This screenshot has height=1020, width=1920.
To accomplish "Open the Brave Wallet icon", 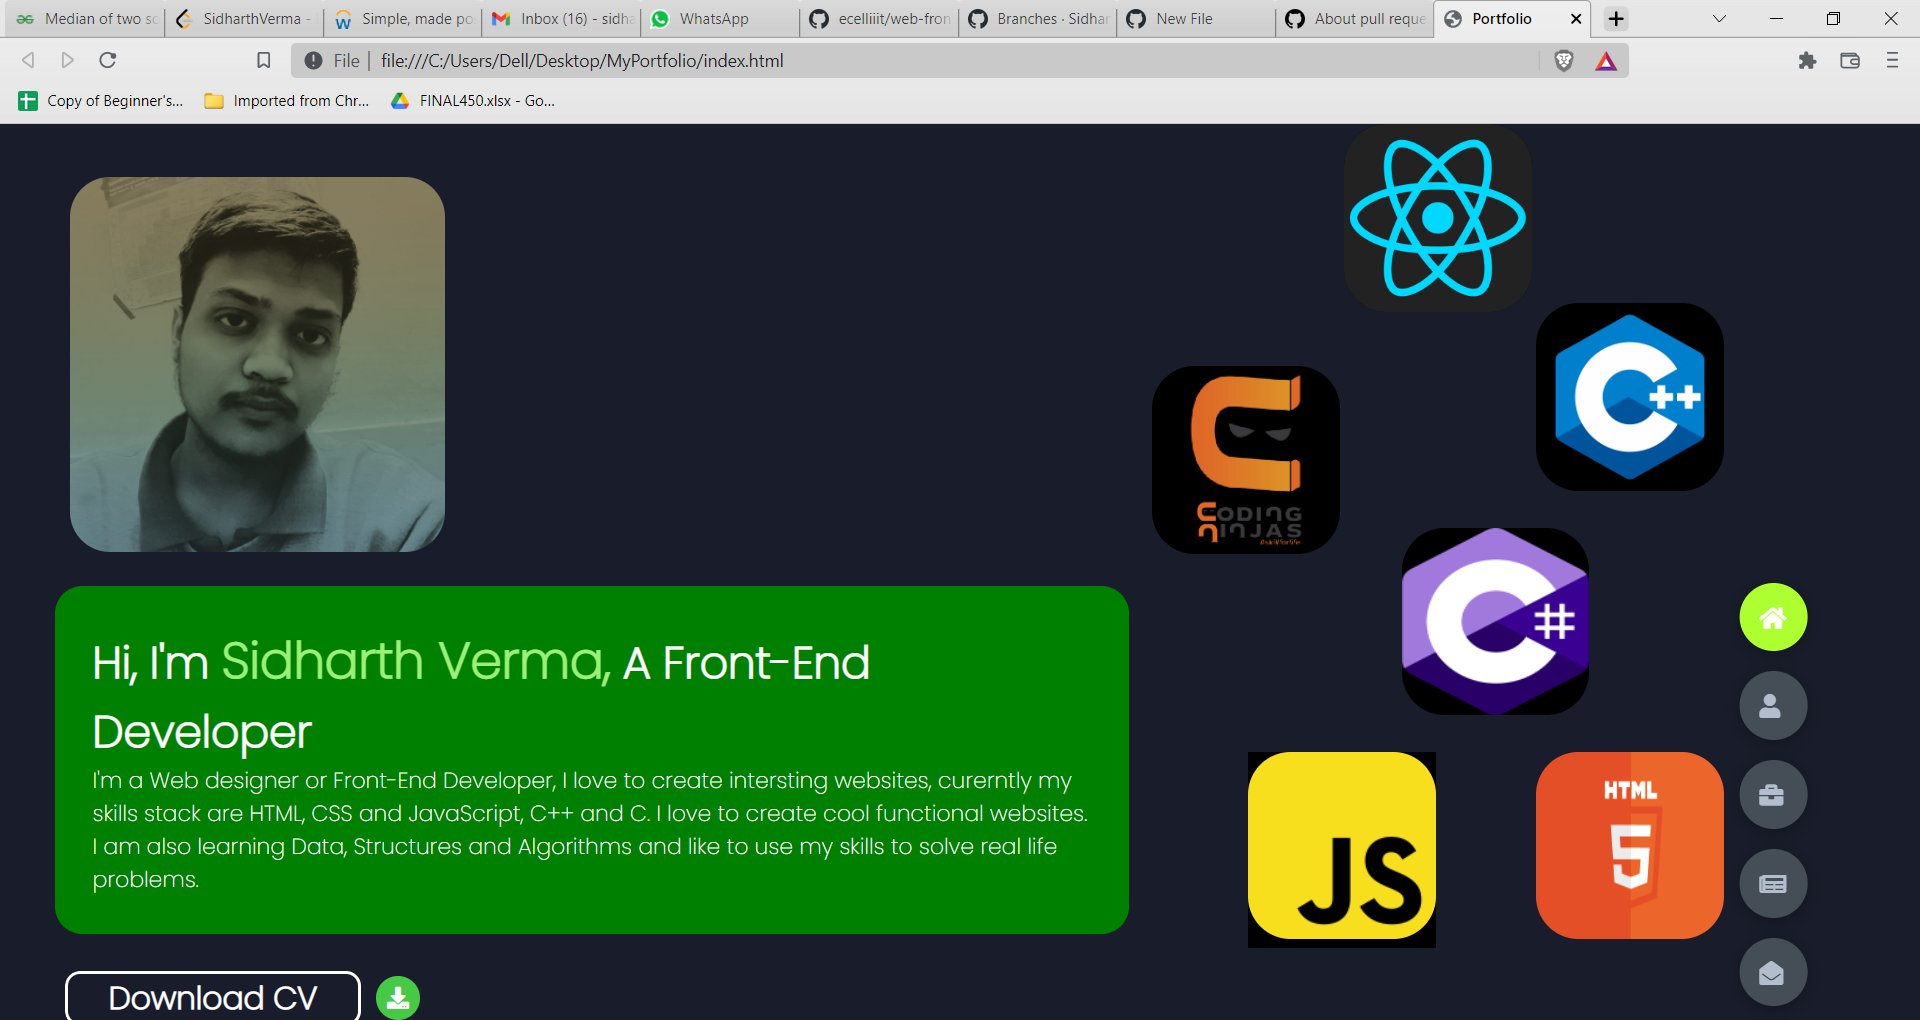I will (x=1850, y=61).
